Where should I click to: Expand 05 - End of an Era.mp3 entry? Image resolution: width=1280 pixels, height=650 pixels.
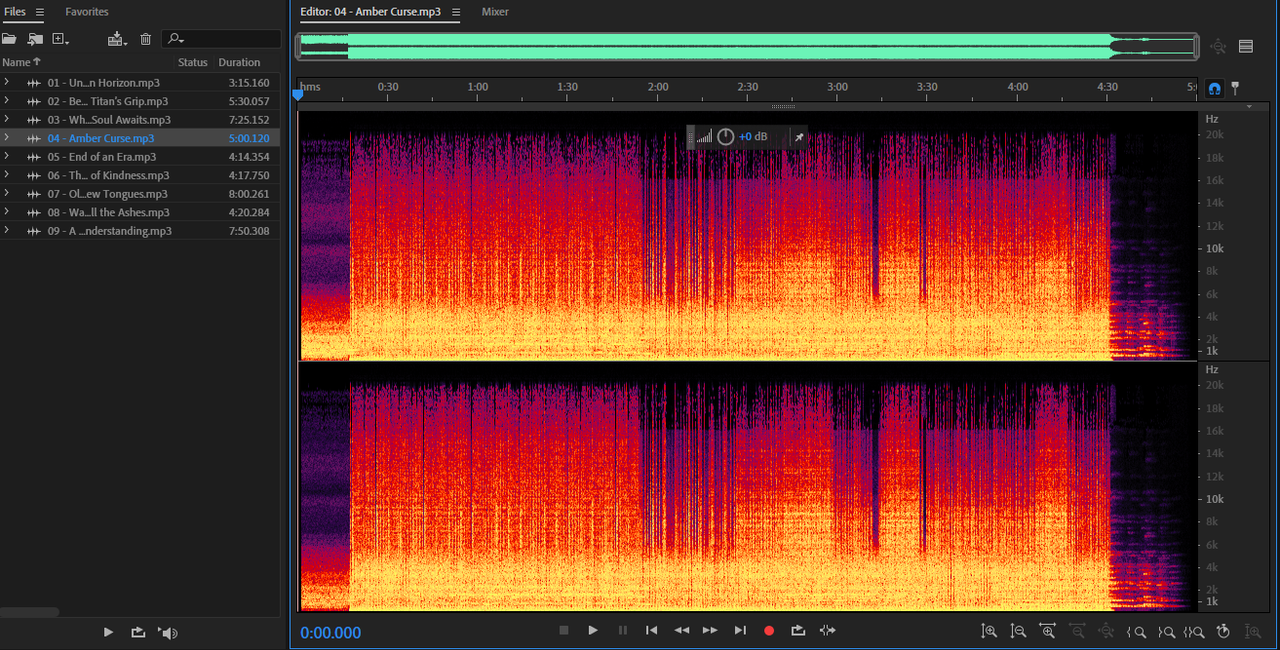[x=7, y=157]
